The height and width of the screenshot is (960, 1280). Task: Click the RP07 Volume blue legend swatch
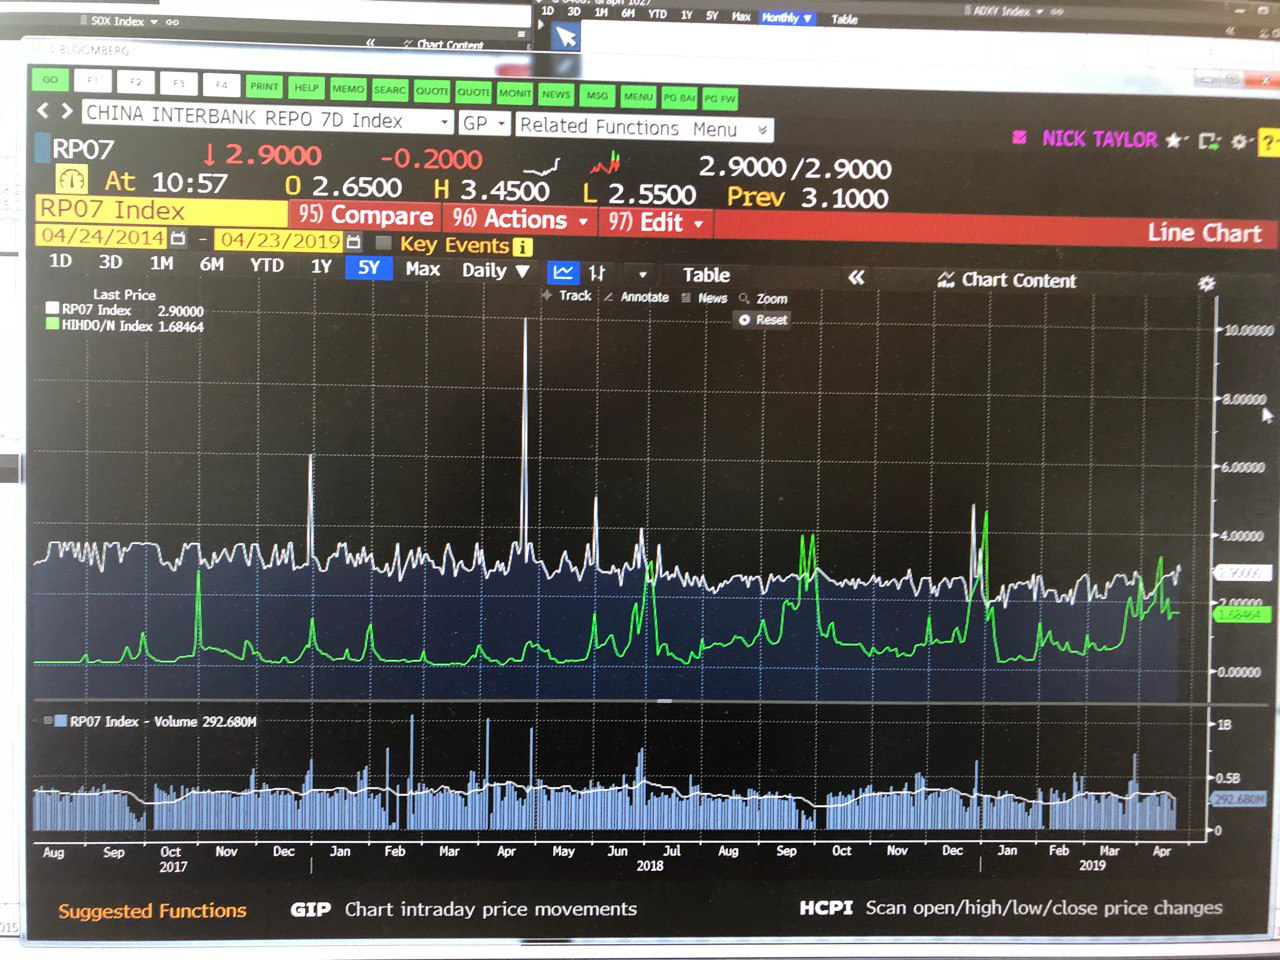[x=61, y=721]
